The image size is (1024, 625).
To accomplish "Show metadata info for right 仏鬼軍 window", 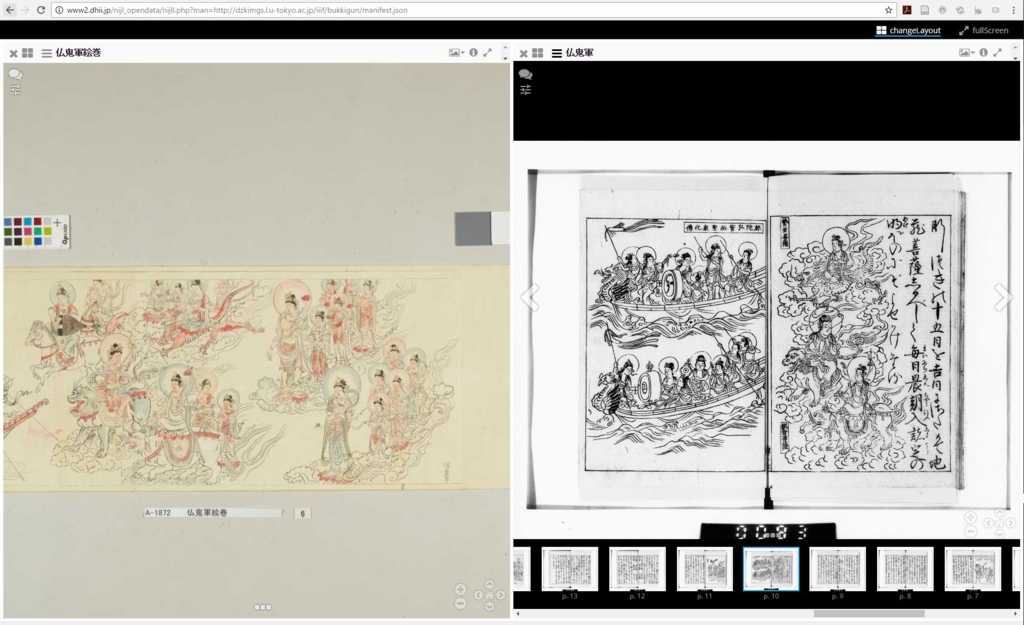I will point(984,52).
